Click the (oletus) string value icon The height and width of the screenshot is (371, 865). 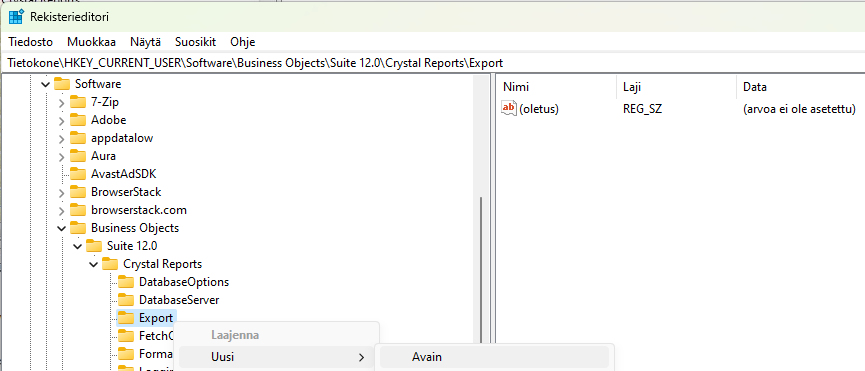(509, 109)
